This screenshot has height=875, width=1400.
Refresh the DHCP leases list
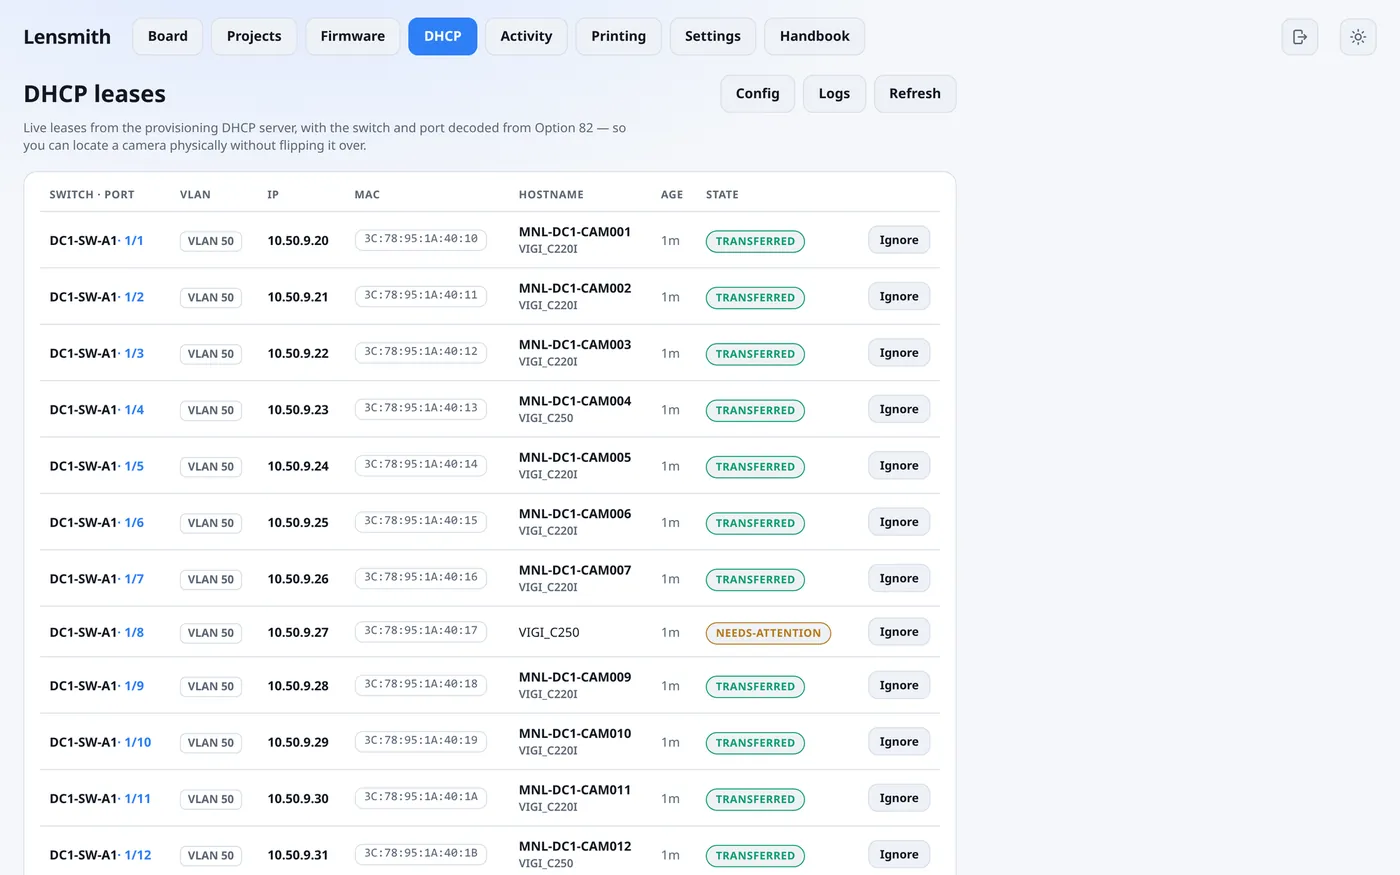[915, 94]
